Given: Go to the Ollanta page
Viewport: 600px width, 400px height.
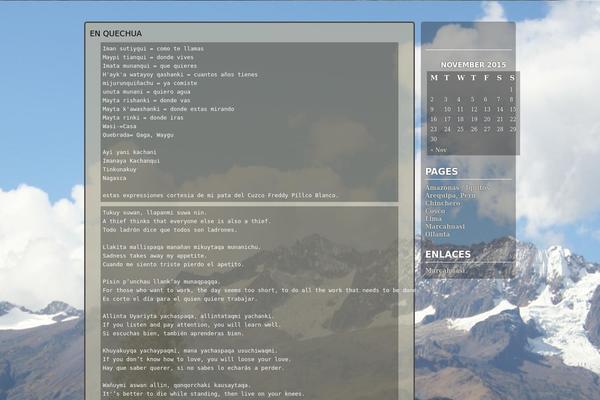Looking at the screenshot, I should [437, 234].
